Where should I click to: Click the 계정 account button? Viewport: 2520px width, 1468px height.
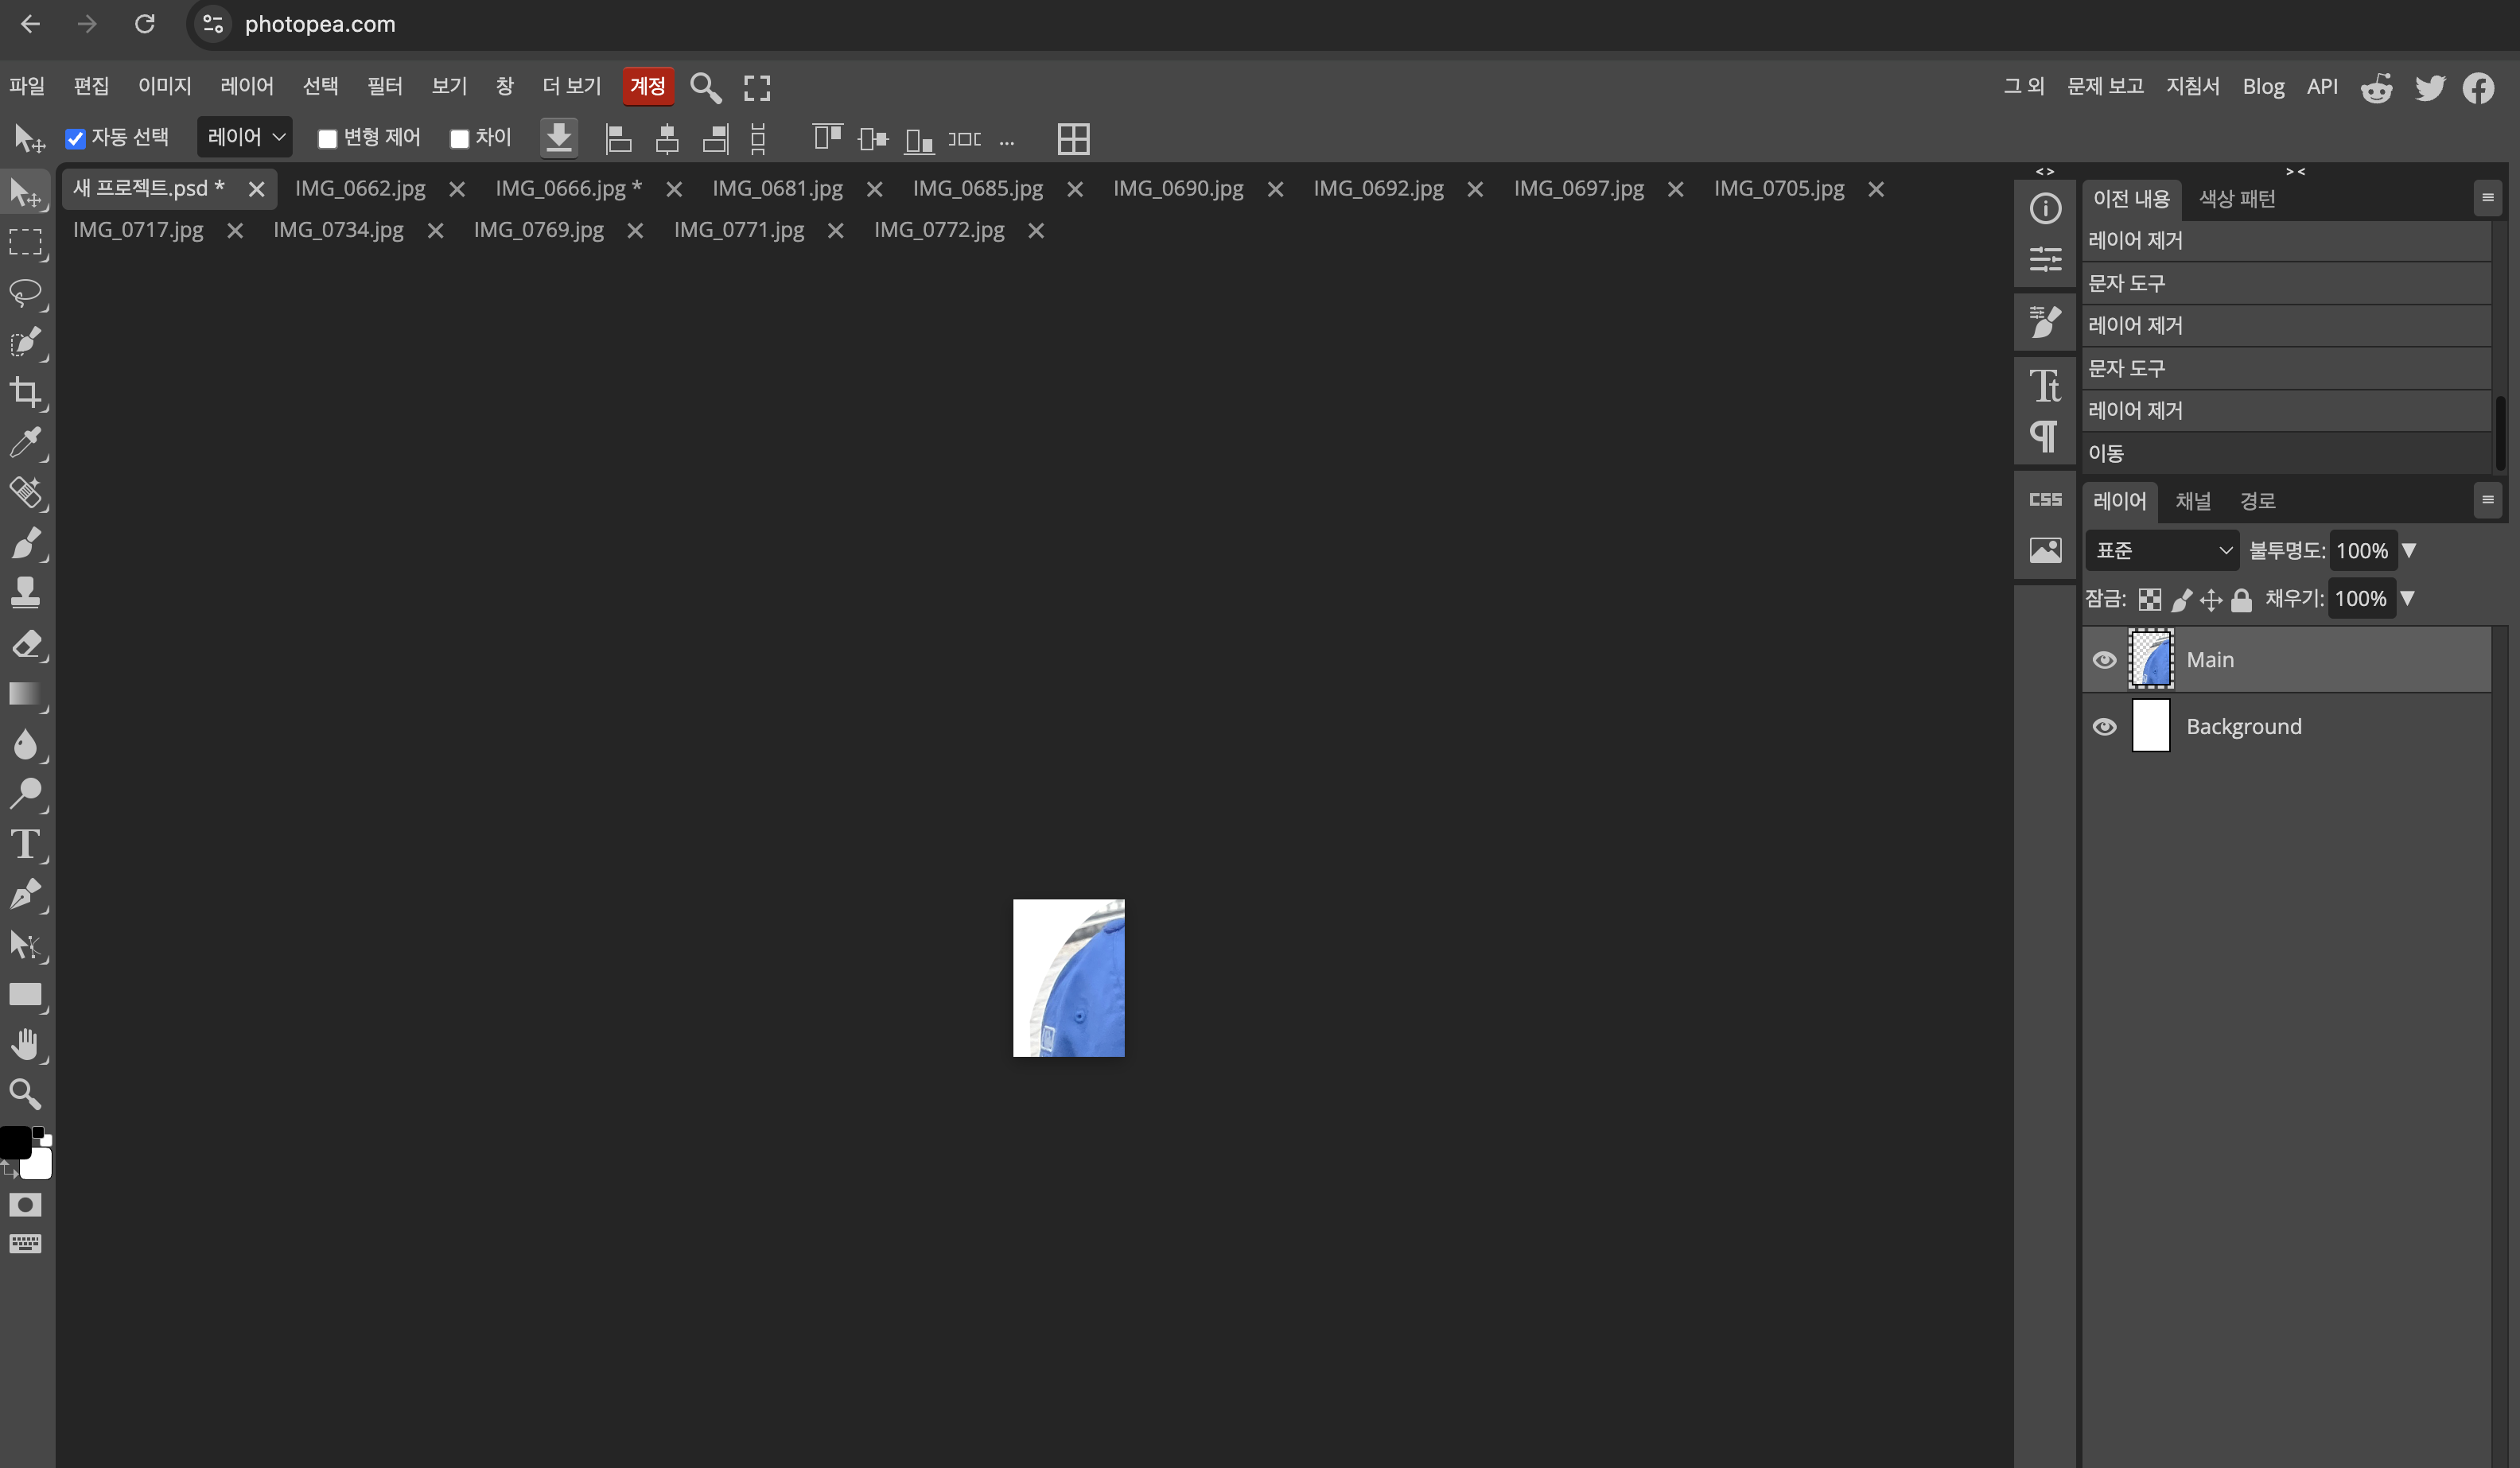(x=647, y=86)
